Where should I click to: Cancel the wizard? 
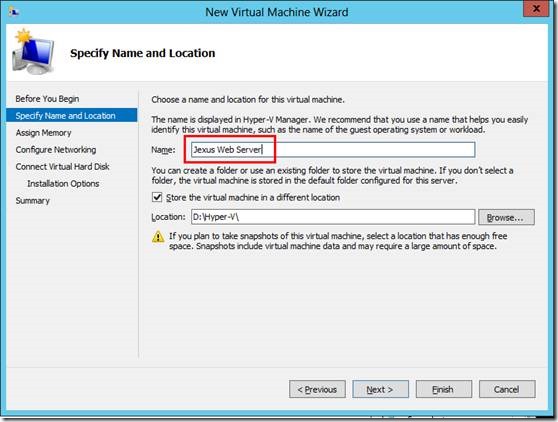507,389
